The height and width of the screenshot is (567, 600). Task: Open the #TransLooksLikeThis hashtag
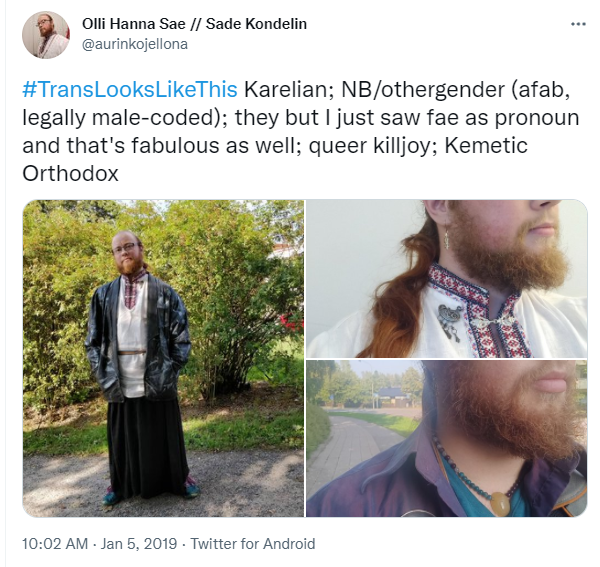130,90
